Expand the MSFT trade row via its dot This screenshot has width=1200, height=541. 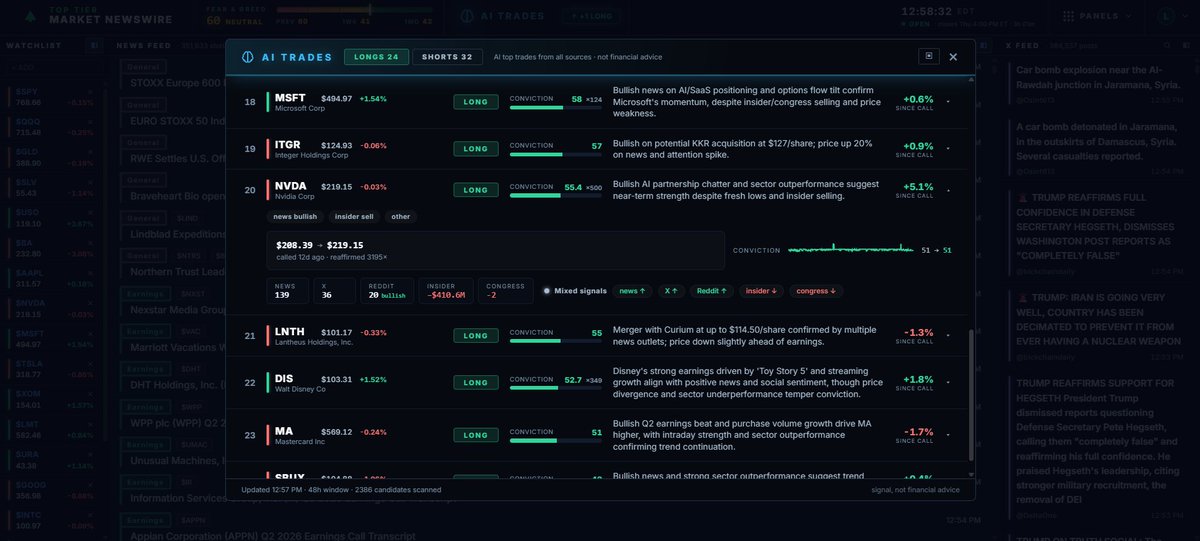[x=948, y=102]
